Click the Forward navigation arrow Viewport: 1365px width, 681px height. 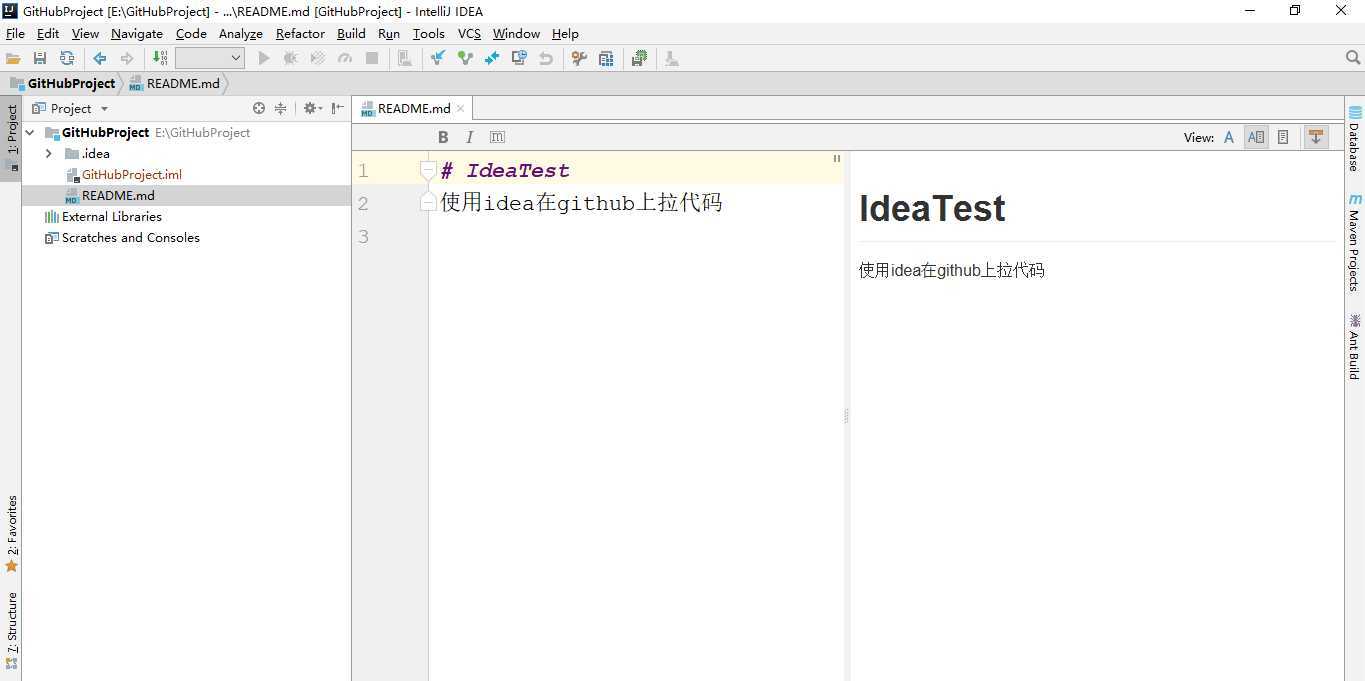click(x=127, y=59)
